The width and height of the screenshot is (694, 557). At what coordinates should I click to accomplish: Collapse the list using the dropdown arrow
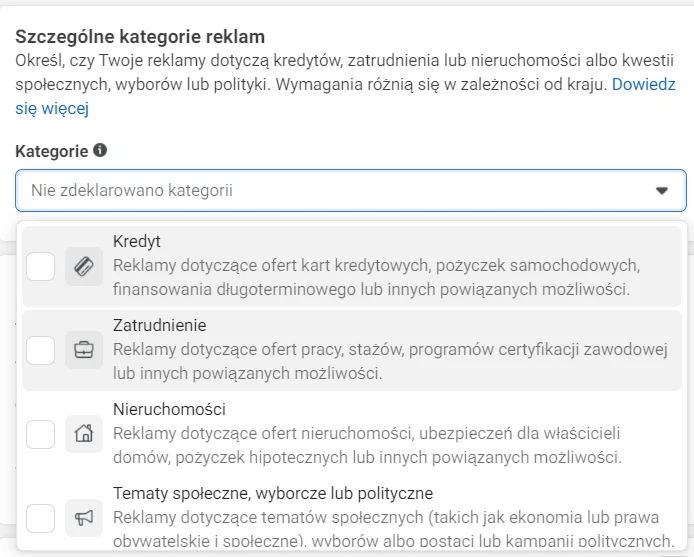pos(661,190)
